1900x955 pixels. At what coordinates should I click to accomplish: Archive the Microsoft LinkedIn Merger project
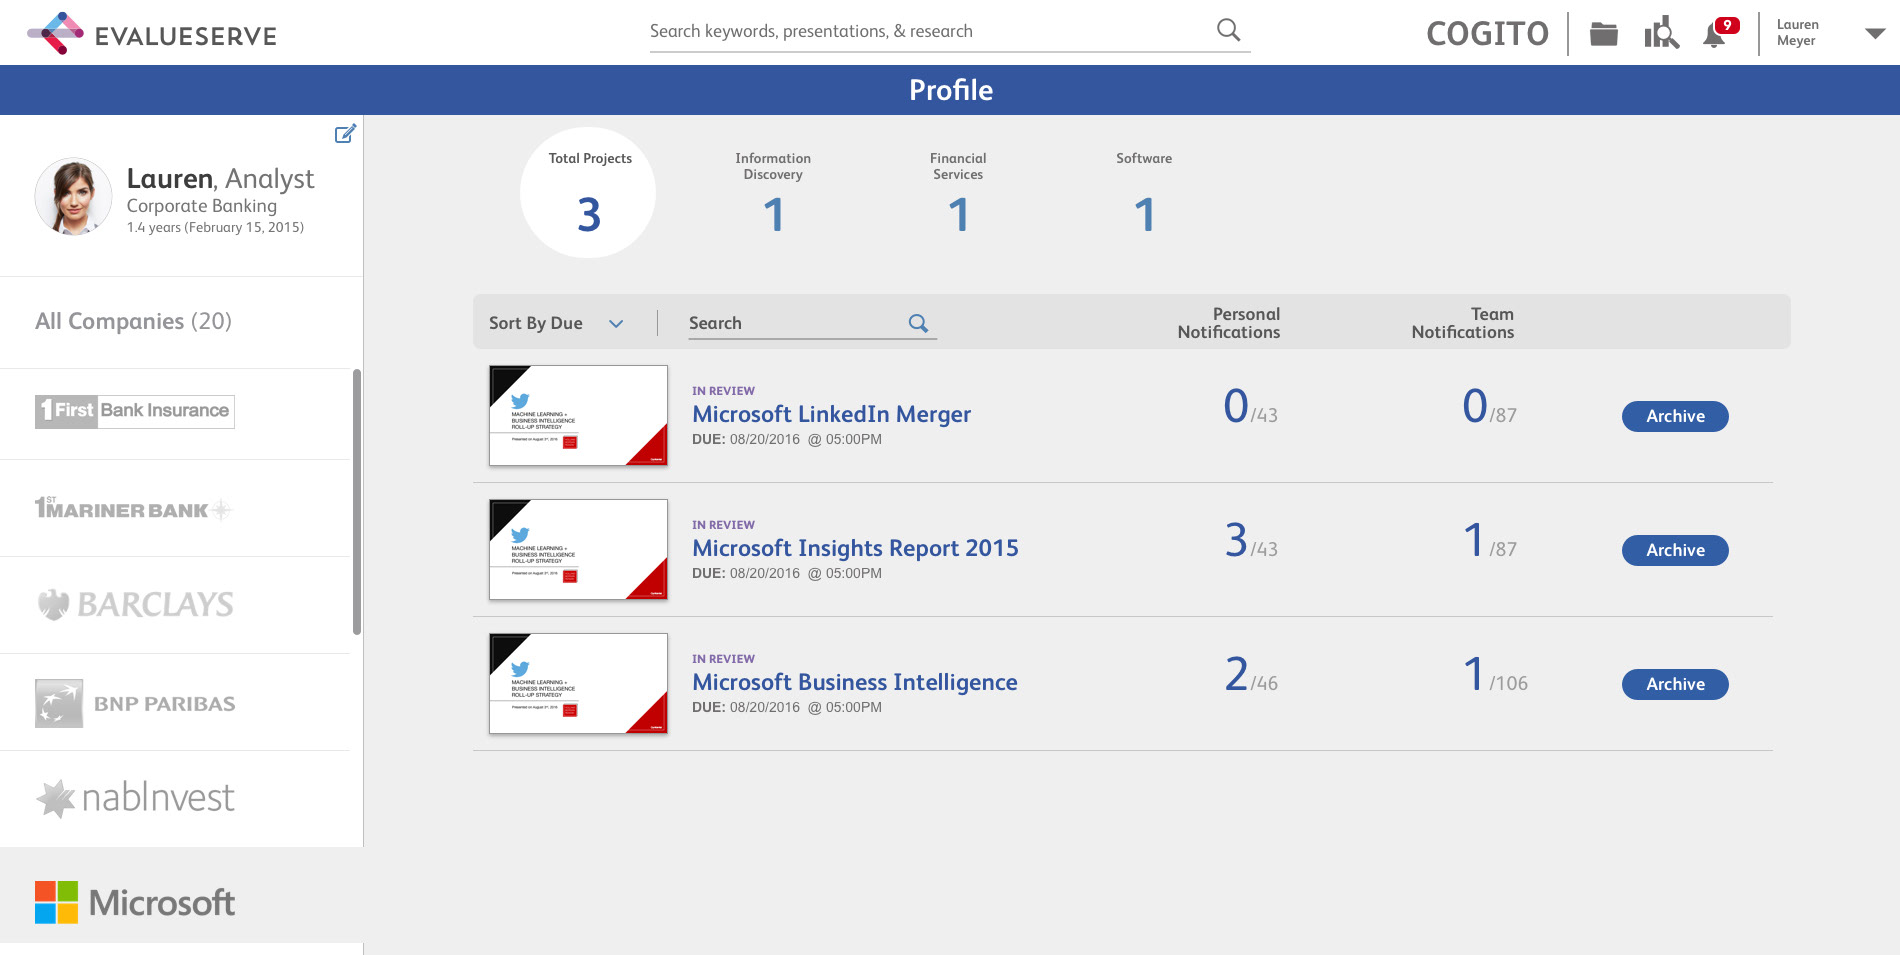pos(1675,416)
